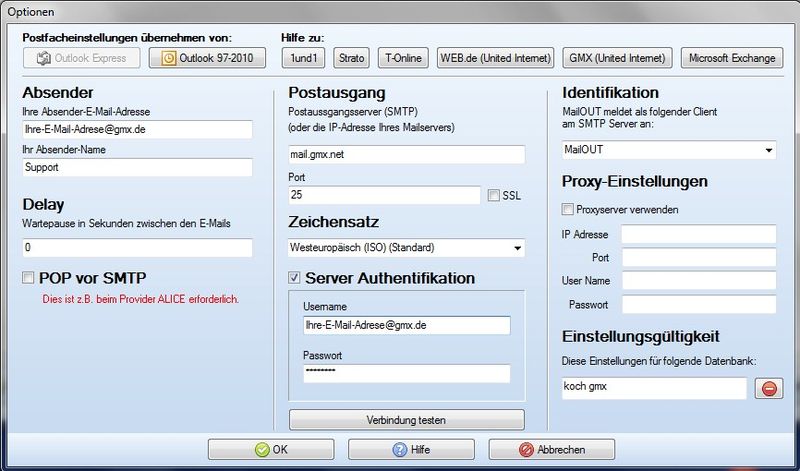Image resolution: width=800 pixels, height=471 pixels.
Task: Cancel with the Abbrechen button
Action: coord(552,450)
